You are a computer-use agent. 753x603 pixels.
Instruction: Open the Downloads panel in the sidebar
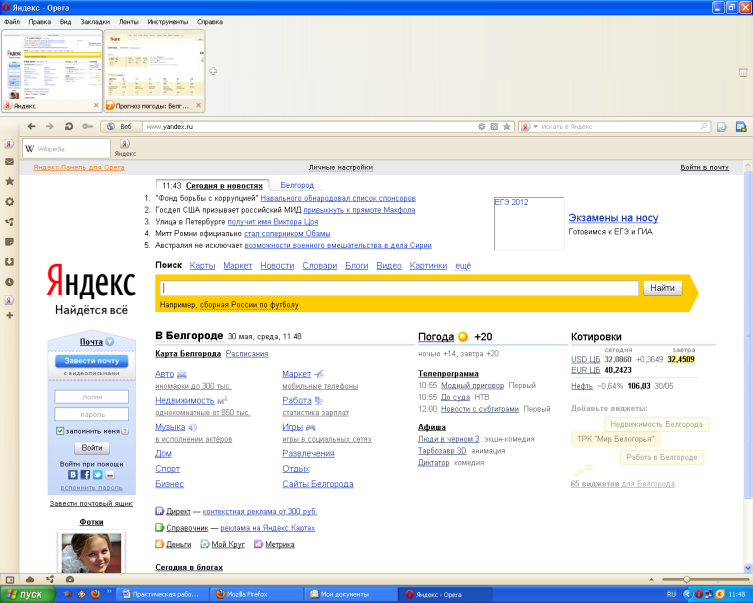[9, 262]
